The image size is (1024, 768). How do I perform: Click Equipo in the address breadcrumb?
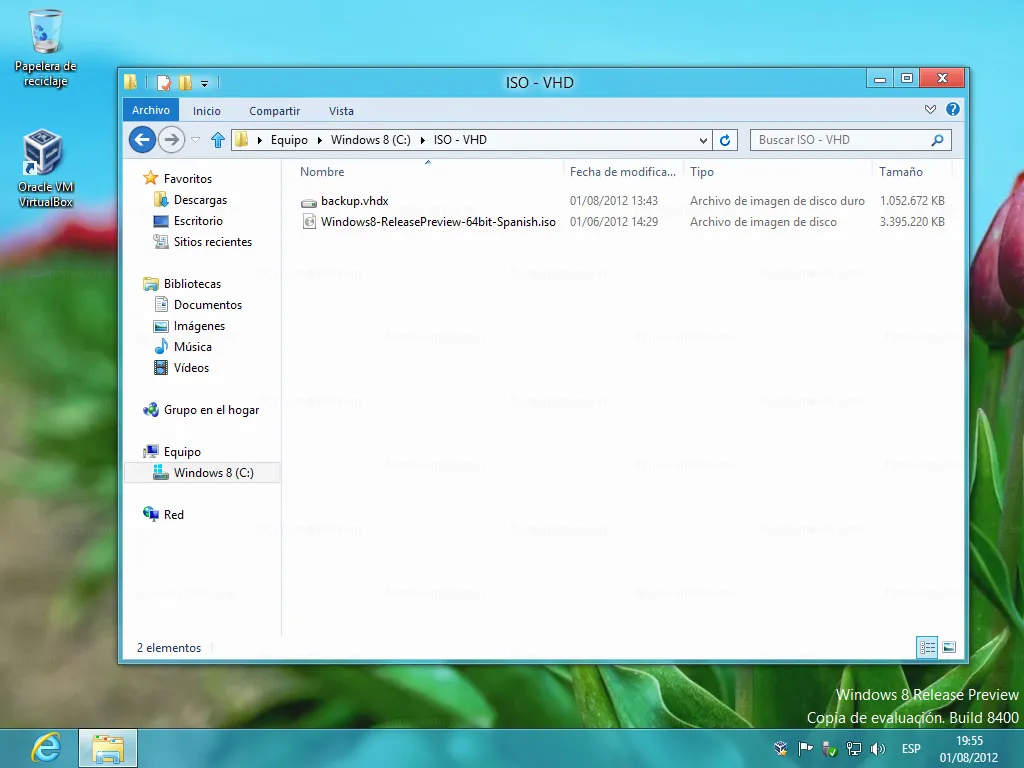coord(289,140)
